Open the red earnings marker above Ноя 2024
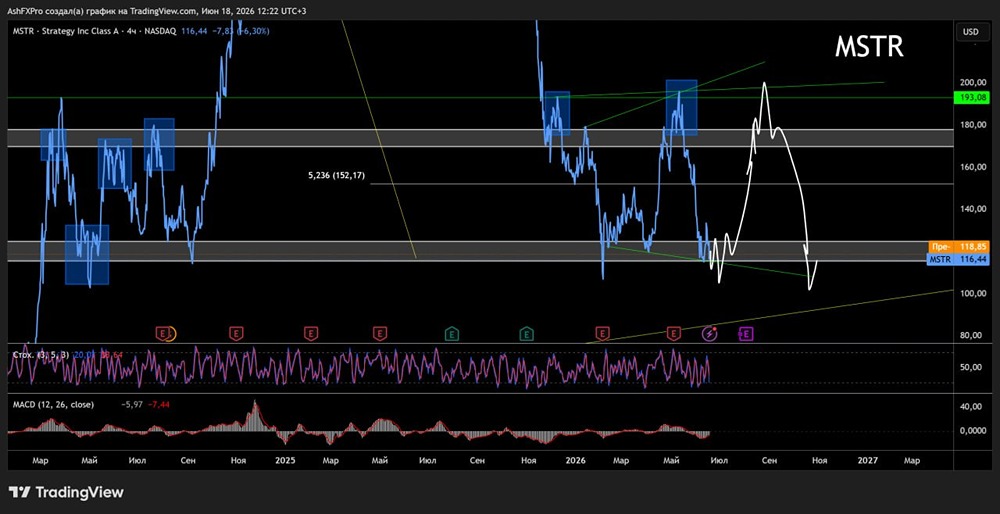 pyautogui.click(x=237, y=333)
